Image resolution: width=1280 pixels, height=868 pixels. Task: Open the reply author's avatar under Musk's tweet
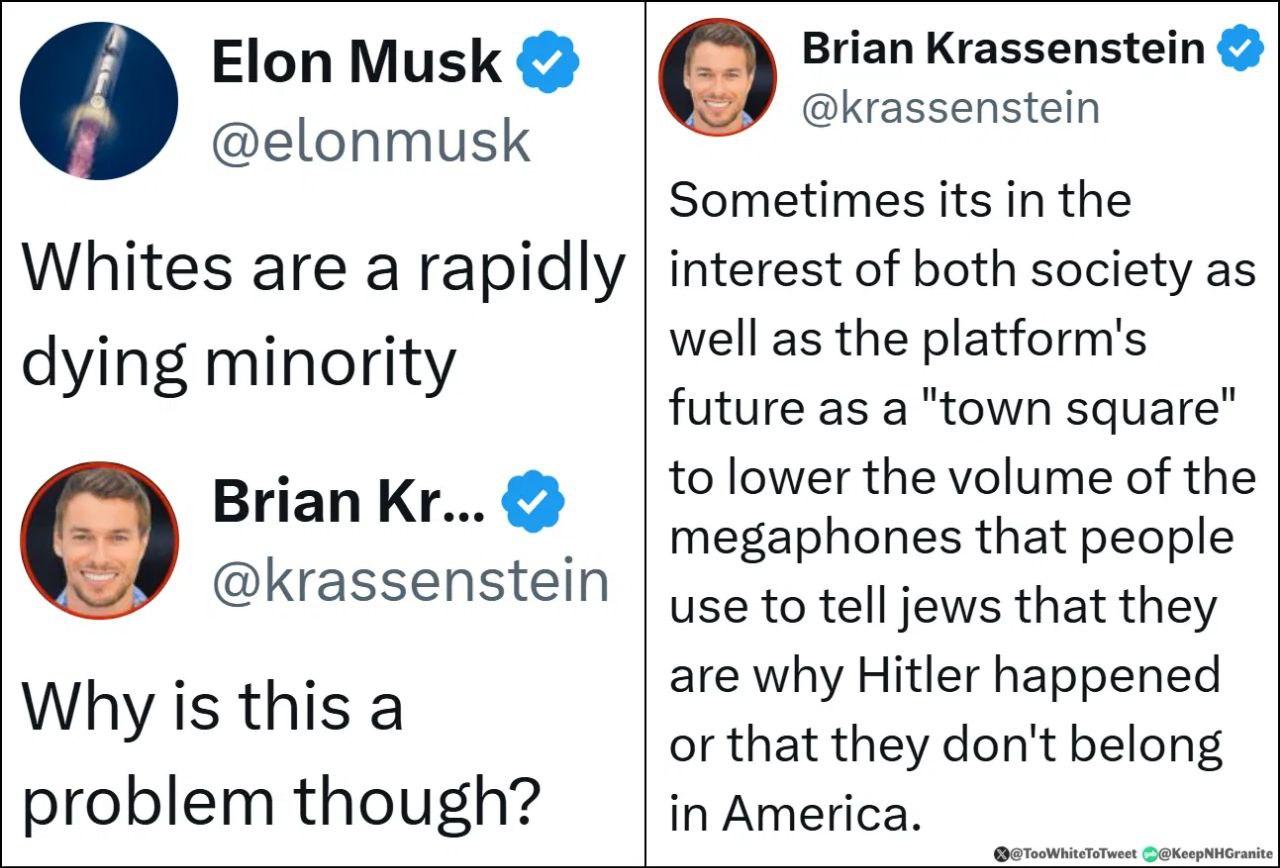(99, 540)
